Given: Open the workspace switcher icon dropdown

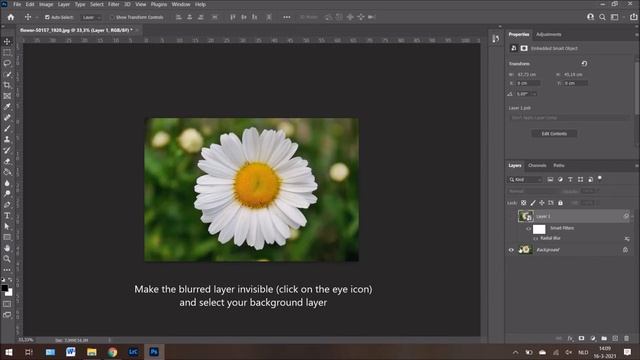Looking at the screenshot, I should (x=615, y=17).
